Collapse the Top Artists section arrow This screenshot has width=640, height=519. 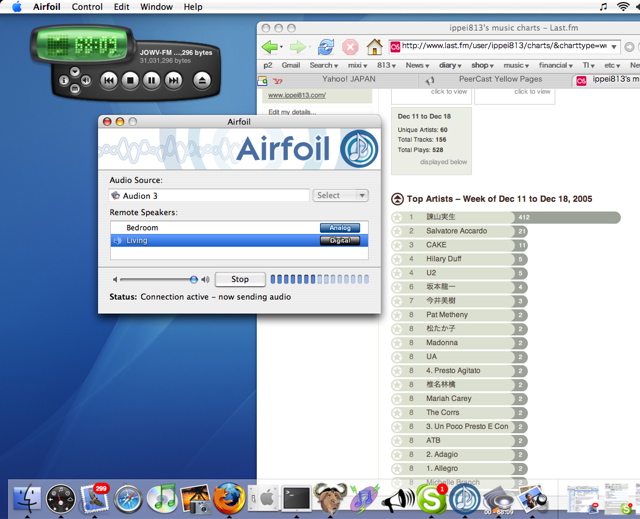tap(397, 199)
